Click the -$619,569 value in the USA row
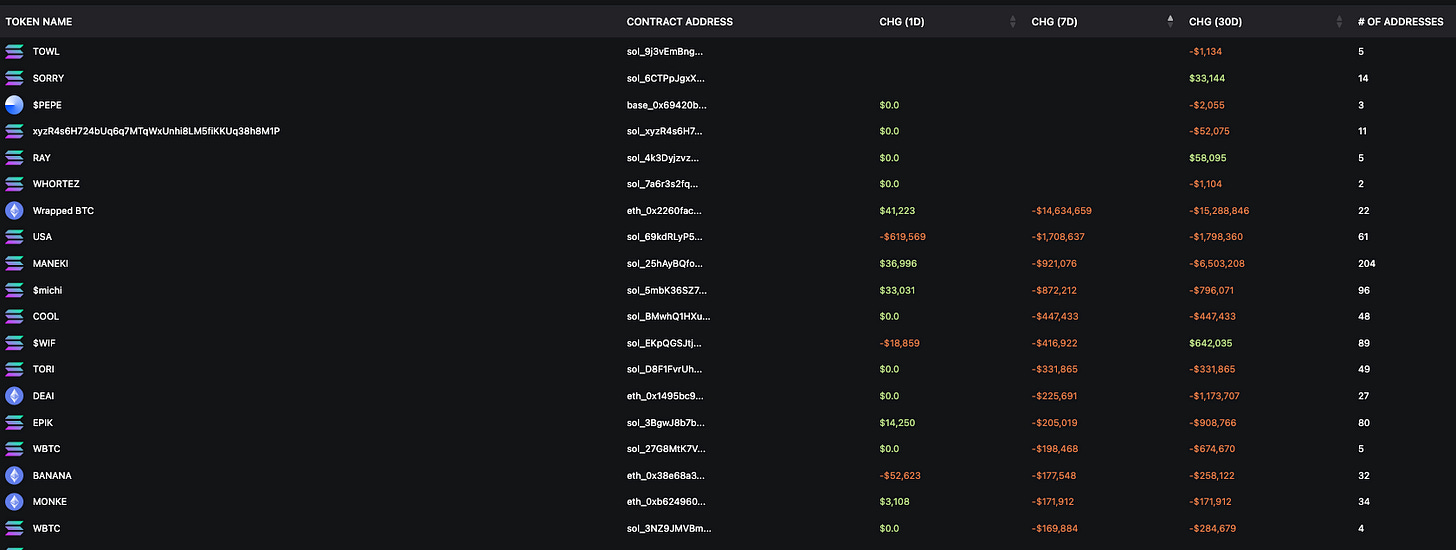 tap(903, 237)
